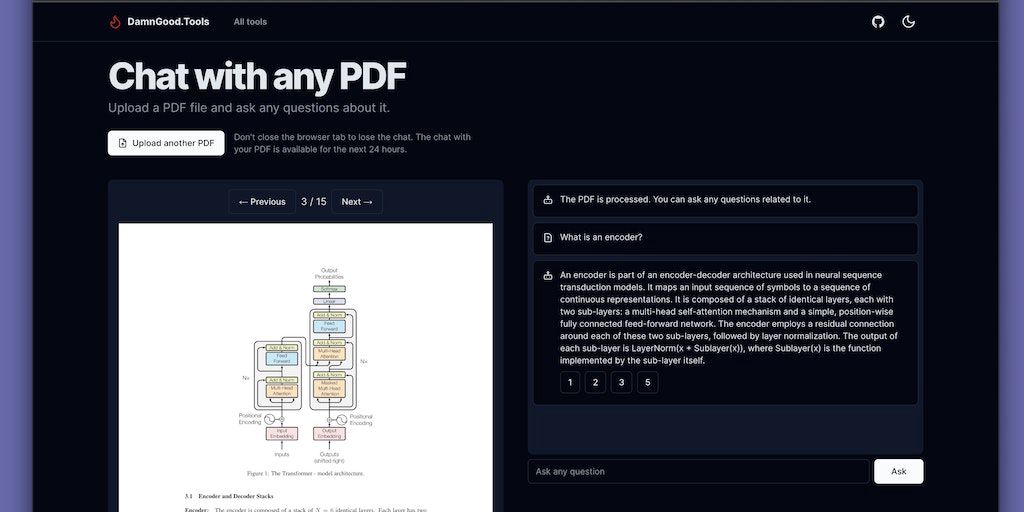This screenshot has width=1024, height=512.
Task: Go to the next PDF page
Action: [x=357, y=202]
